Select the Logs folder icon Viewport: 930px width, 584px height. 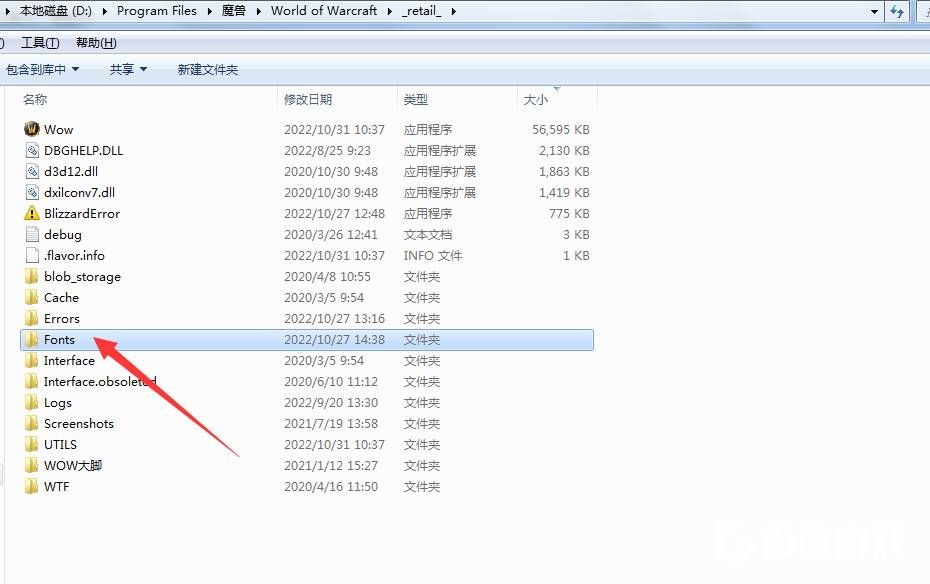click(31, 403)
